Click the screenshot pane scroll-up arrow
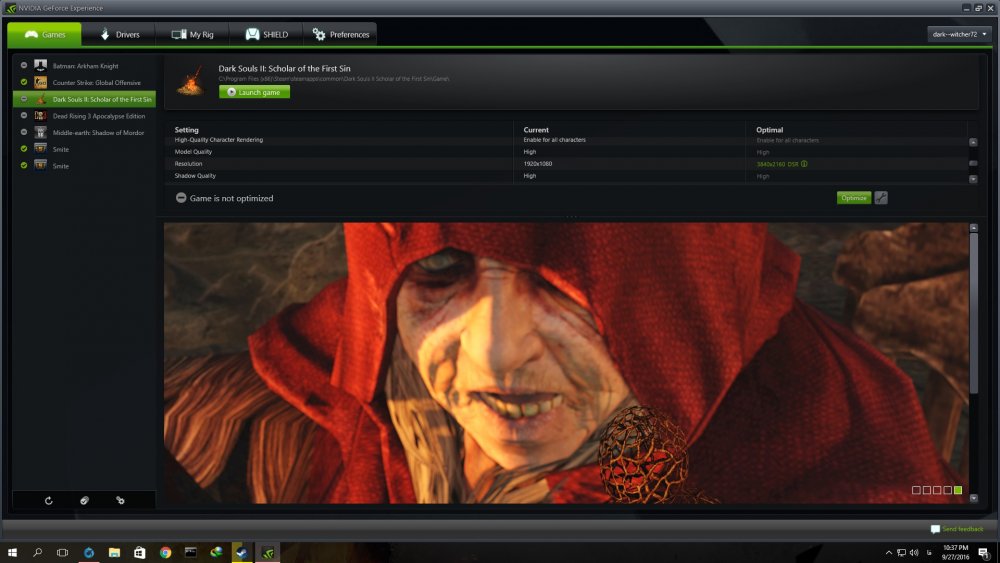 tap(974, 228)
